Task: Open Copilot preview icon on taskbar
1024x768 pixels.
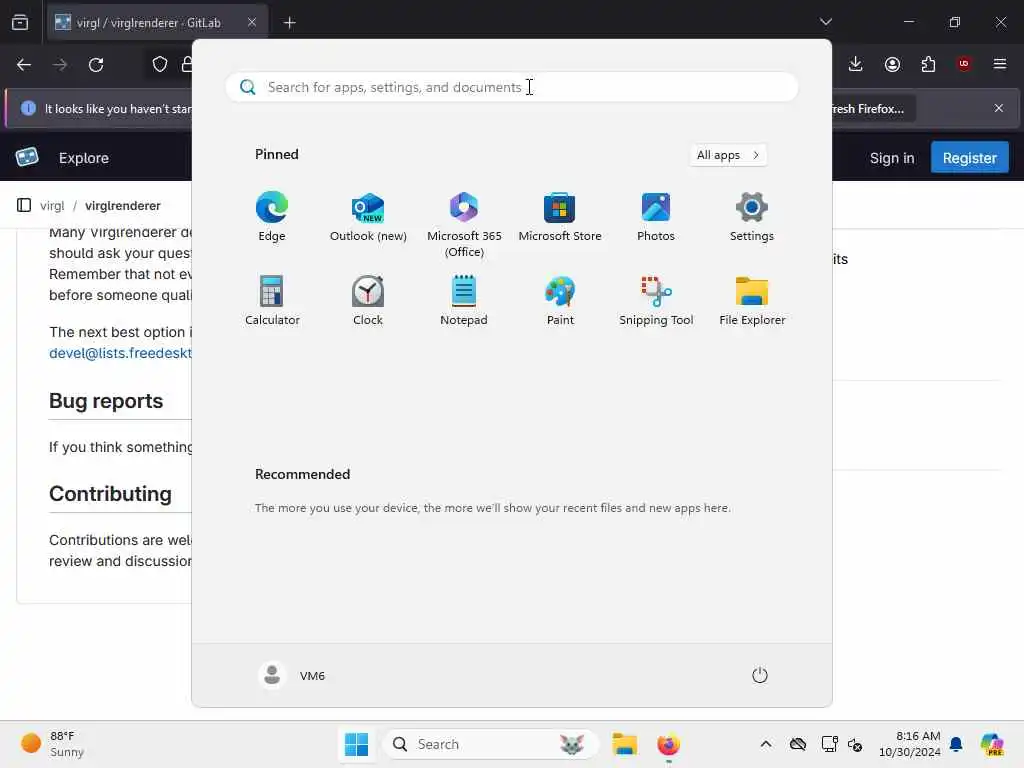Action: 992,744
